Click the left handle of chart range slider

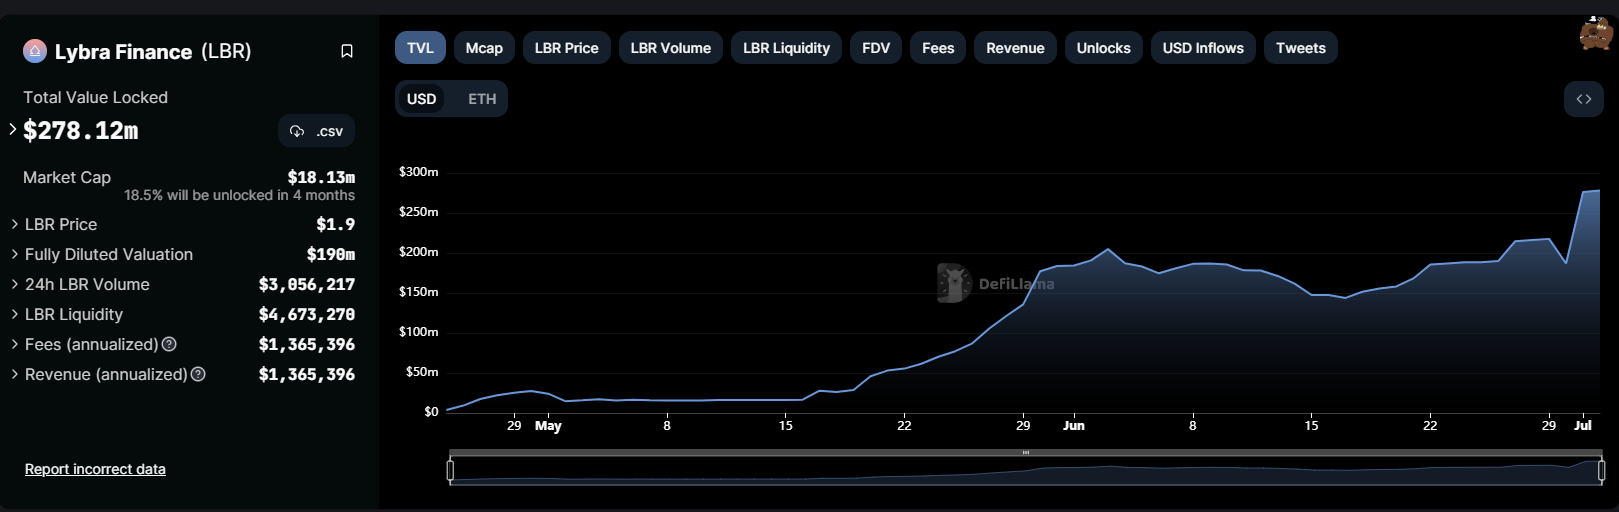point(450,469)
